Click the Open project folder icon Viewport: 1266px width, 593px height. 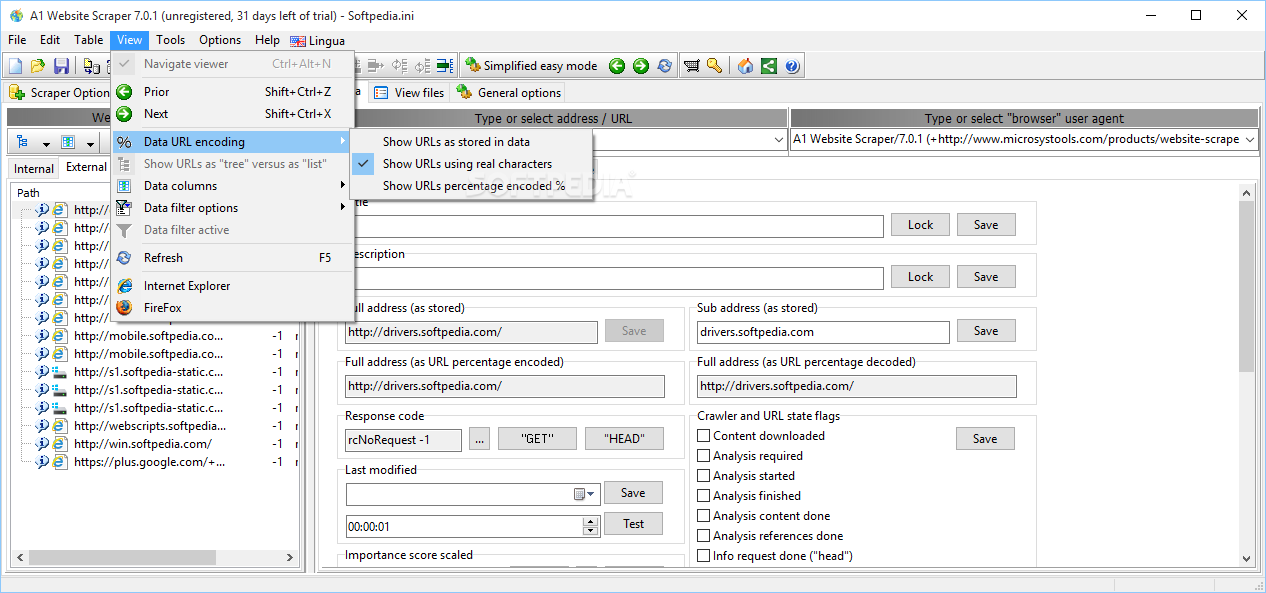pyautogui.click(x=38, y=66)
